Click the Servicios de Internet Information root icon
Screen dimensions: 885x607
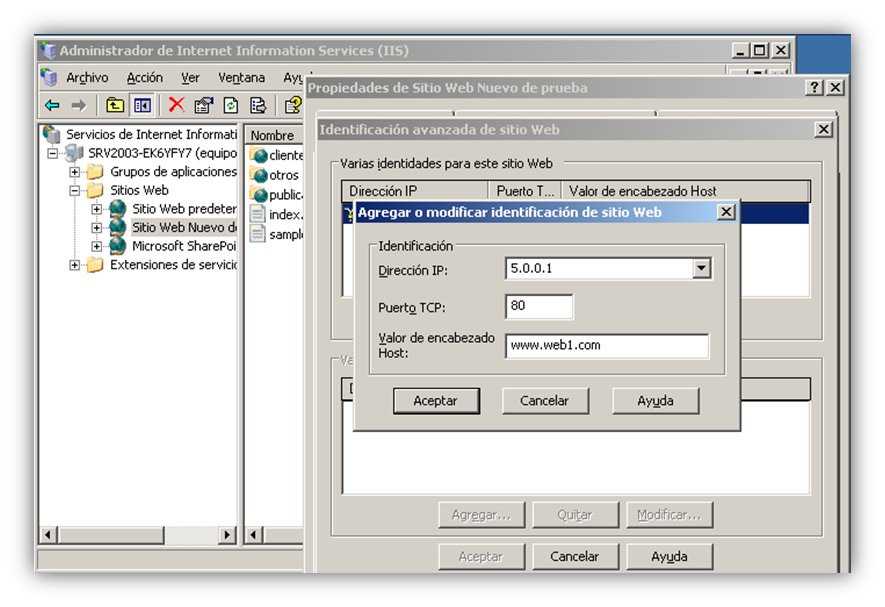point(52,134)
